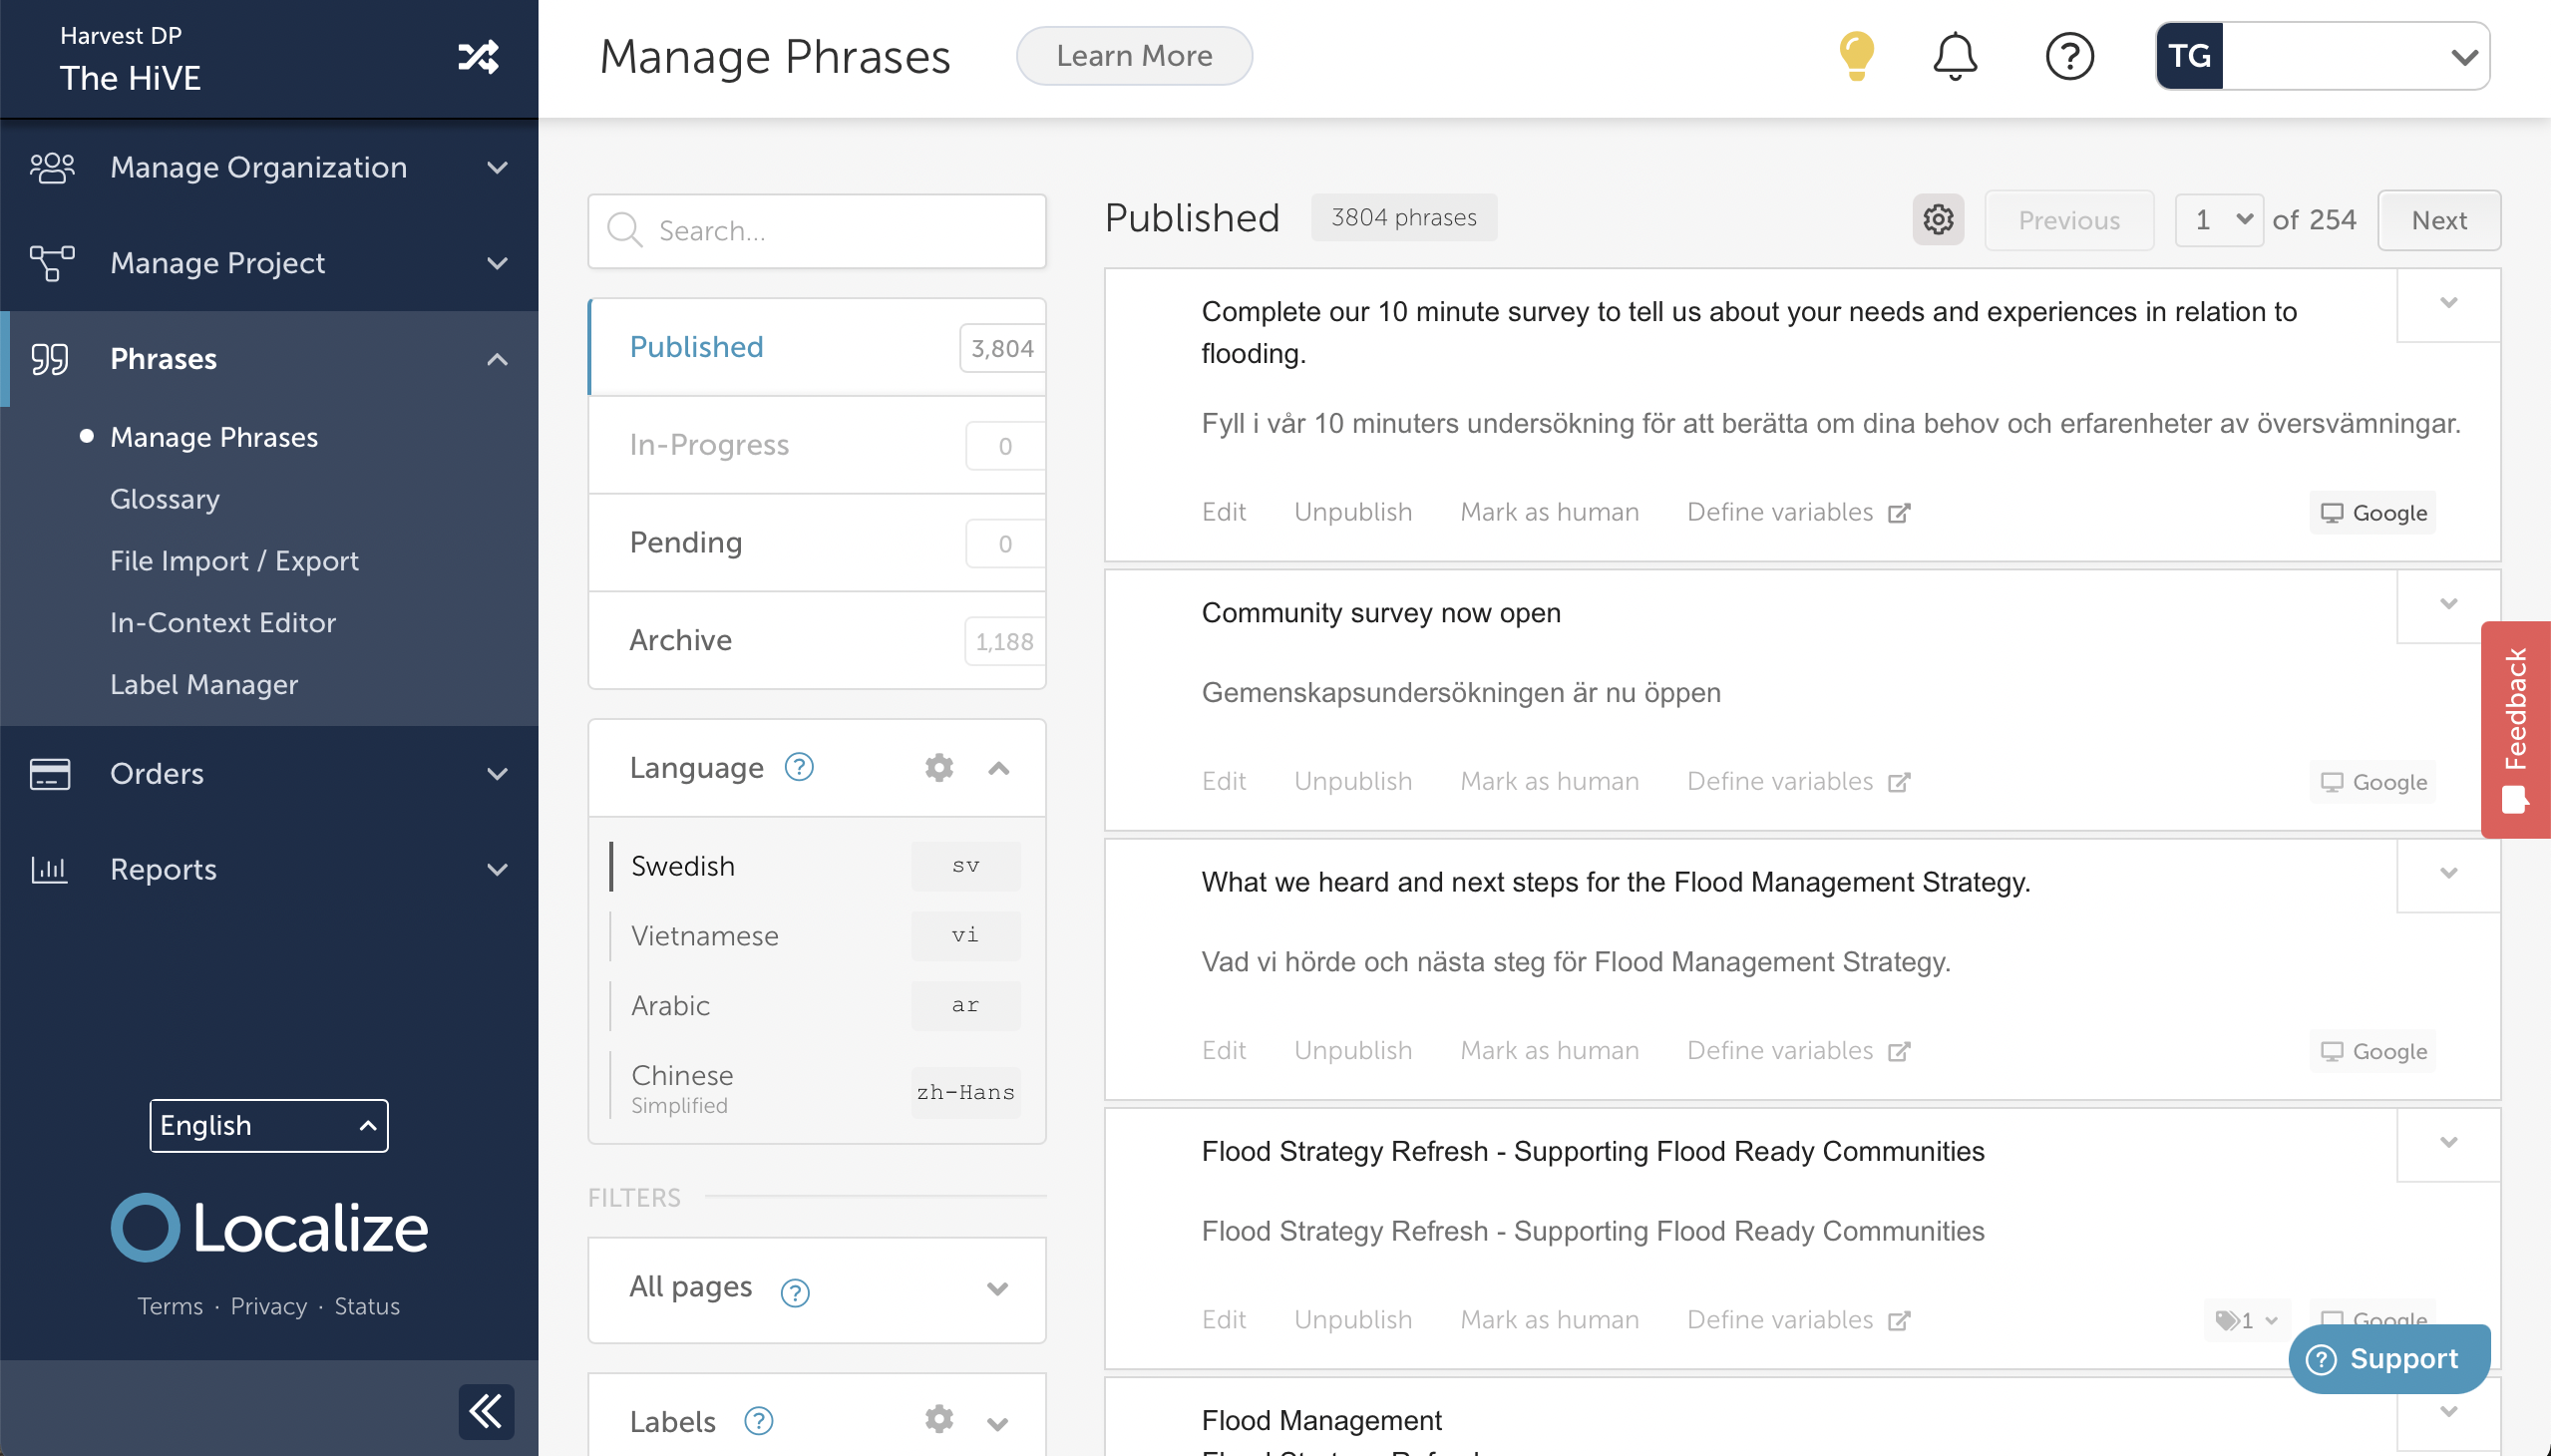Open Glossary from the Phrases menu
The image size is (2551, 1456).
(164, 499)
